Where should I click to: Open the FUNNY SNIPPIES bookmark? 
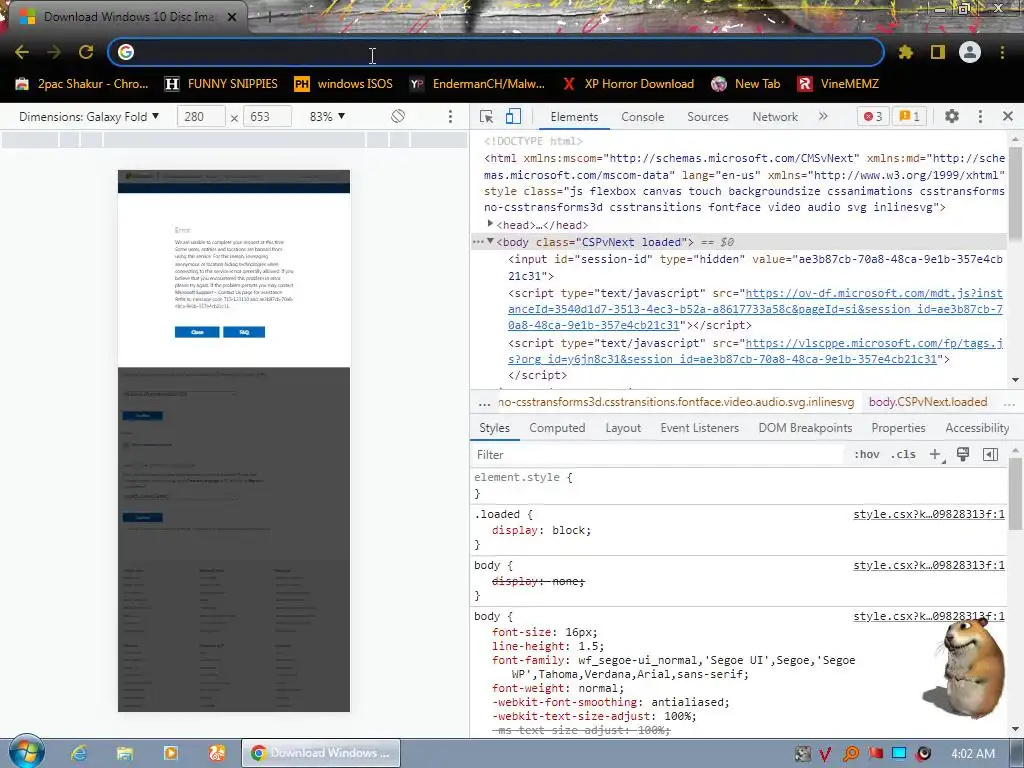pyautogui.click(x=221, y=84)
